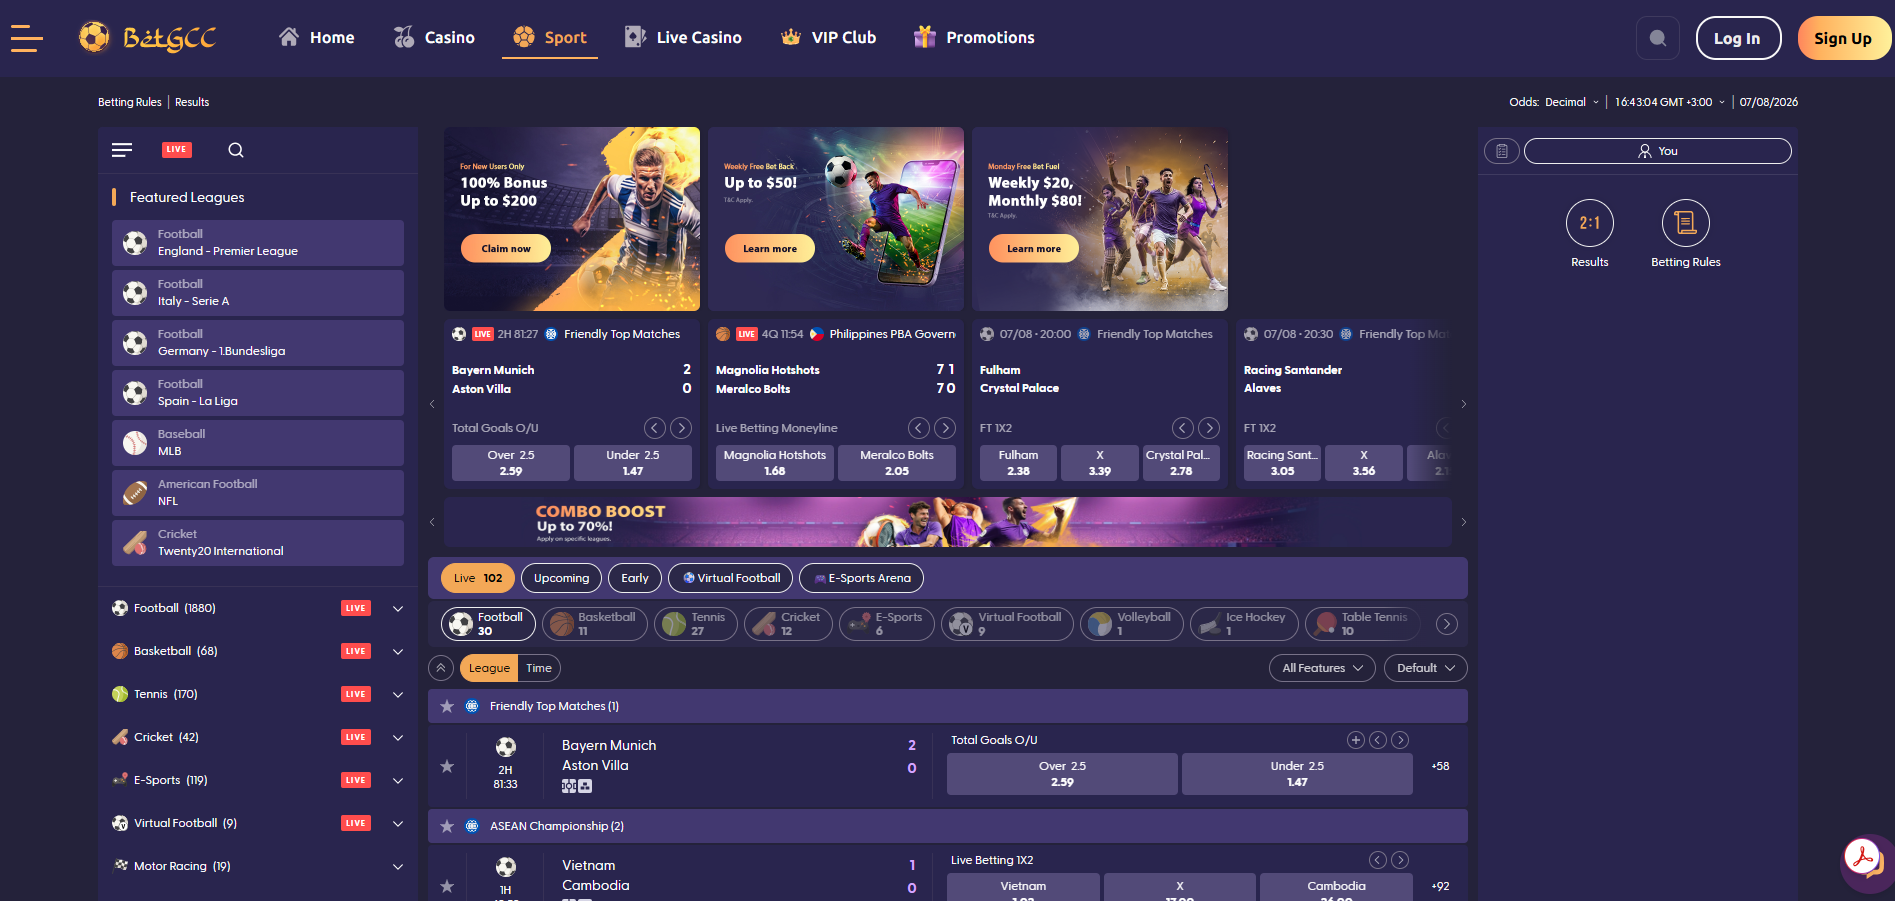The height and width of the screenshot is (901, 1895).
Task: Open the Results 2:1 icon
Action: click(x=1590, y=223)
